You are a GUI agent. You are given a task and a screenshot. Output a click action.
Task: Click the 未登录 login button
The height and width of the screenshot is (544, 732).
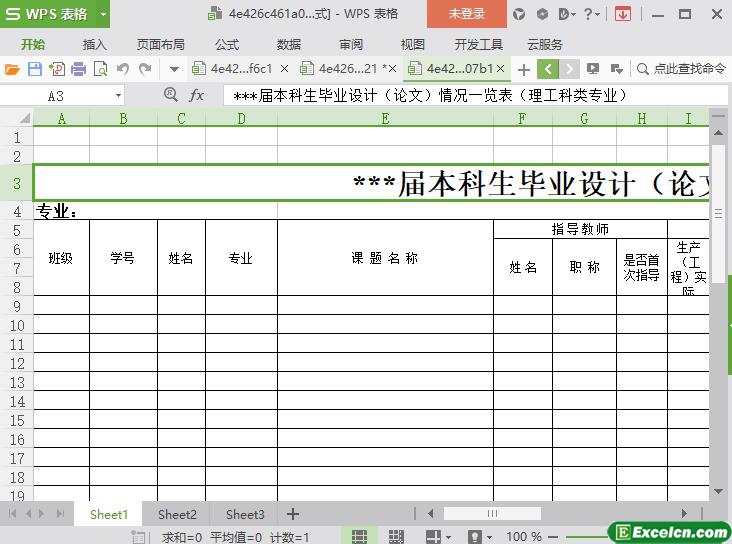click(466, 14)
